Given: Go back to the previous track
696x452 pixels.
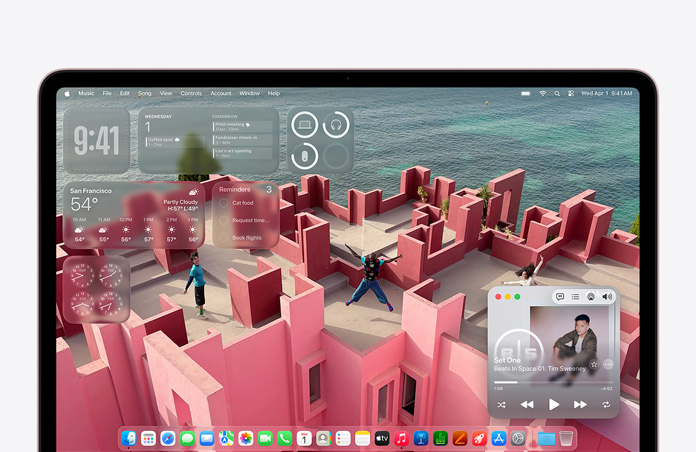Looking at the screenshot, I should point(527,405).
